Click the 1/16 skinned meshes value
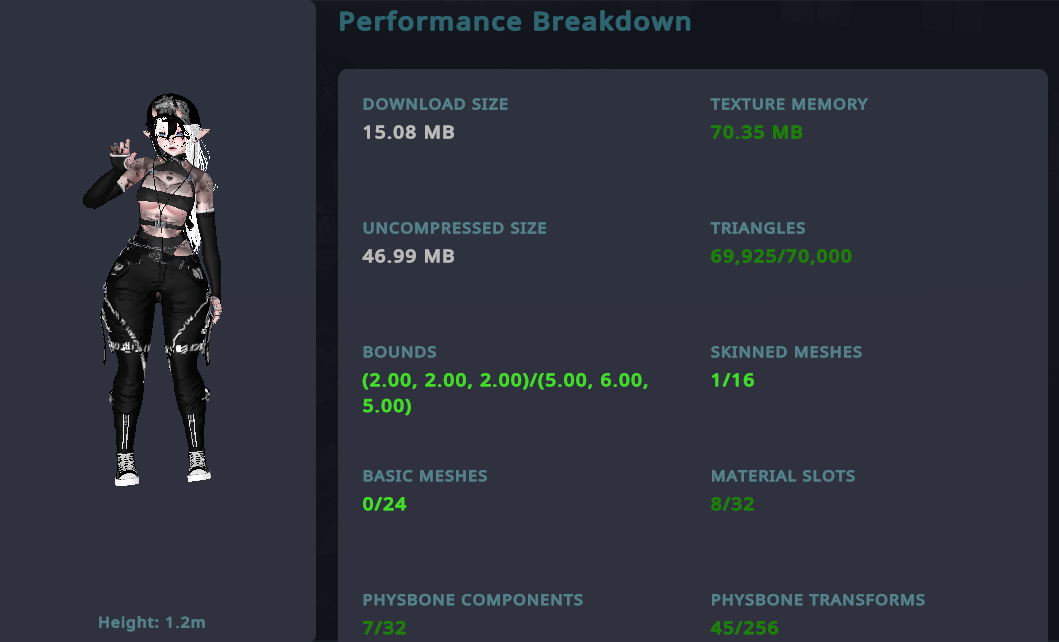Screen dimensions: 1059x642 pos(732,380)
